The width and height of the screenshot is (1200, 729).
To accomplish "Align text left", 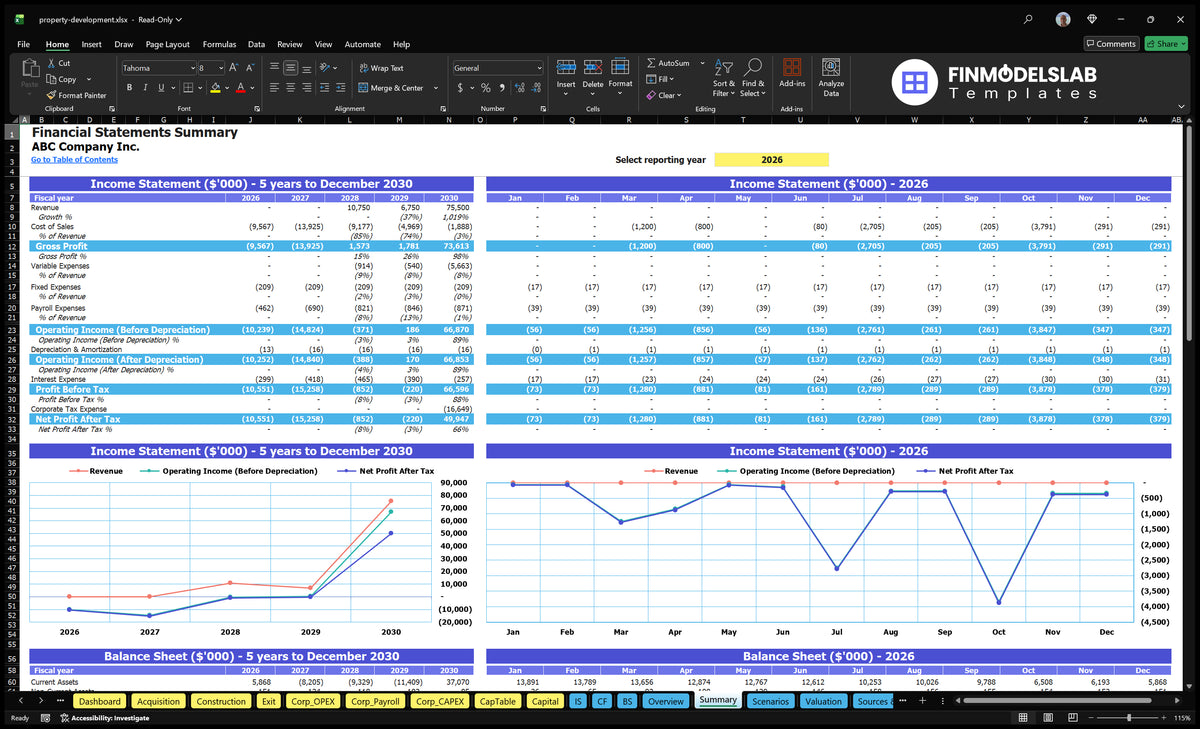I will click(x=275, y=88).
